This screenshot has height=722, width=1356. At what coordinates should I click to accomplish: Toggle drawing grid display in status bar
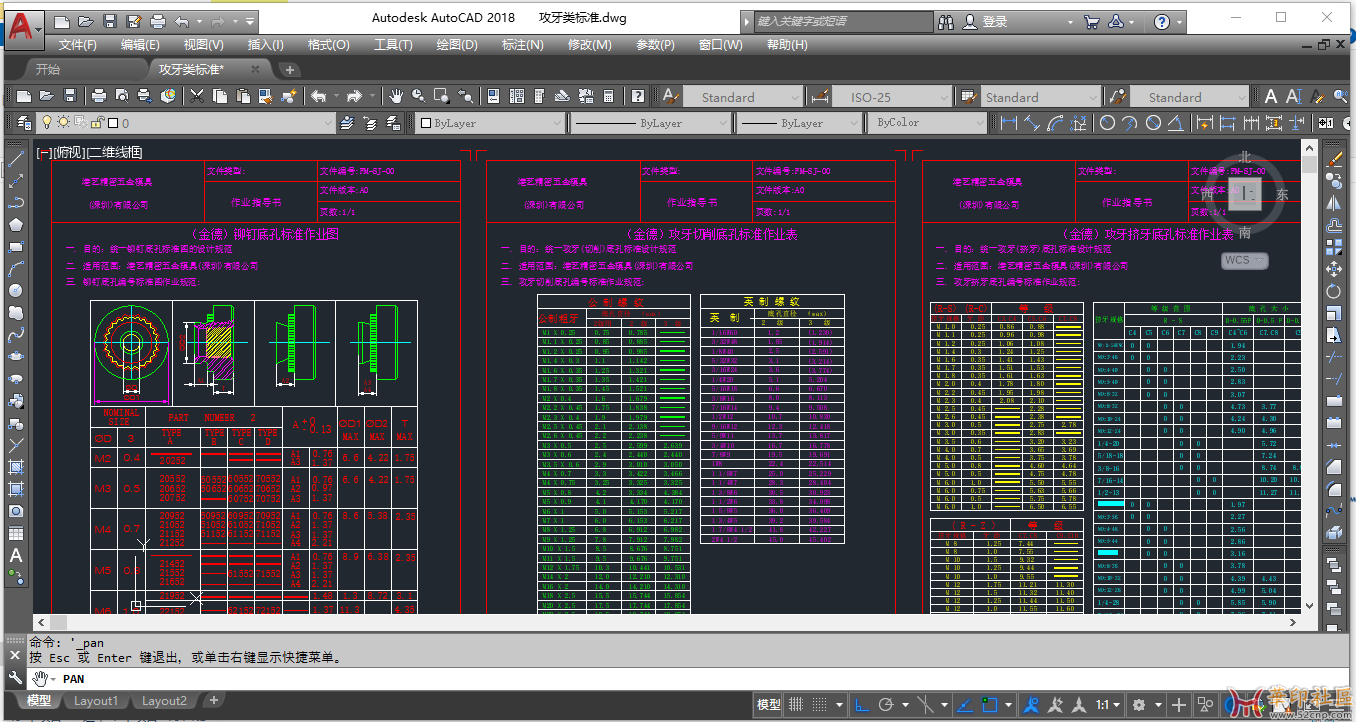pos(796,705)
